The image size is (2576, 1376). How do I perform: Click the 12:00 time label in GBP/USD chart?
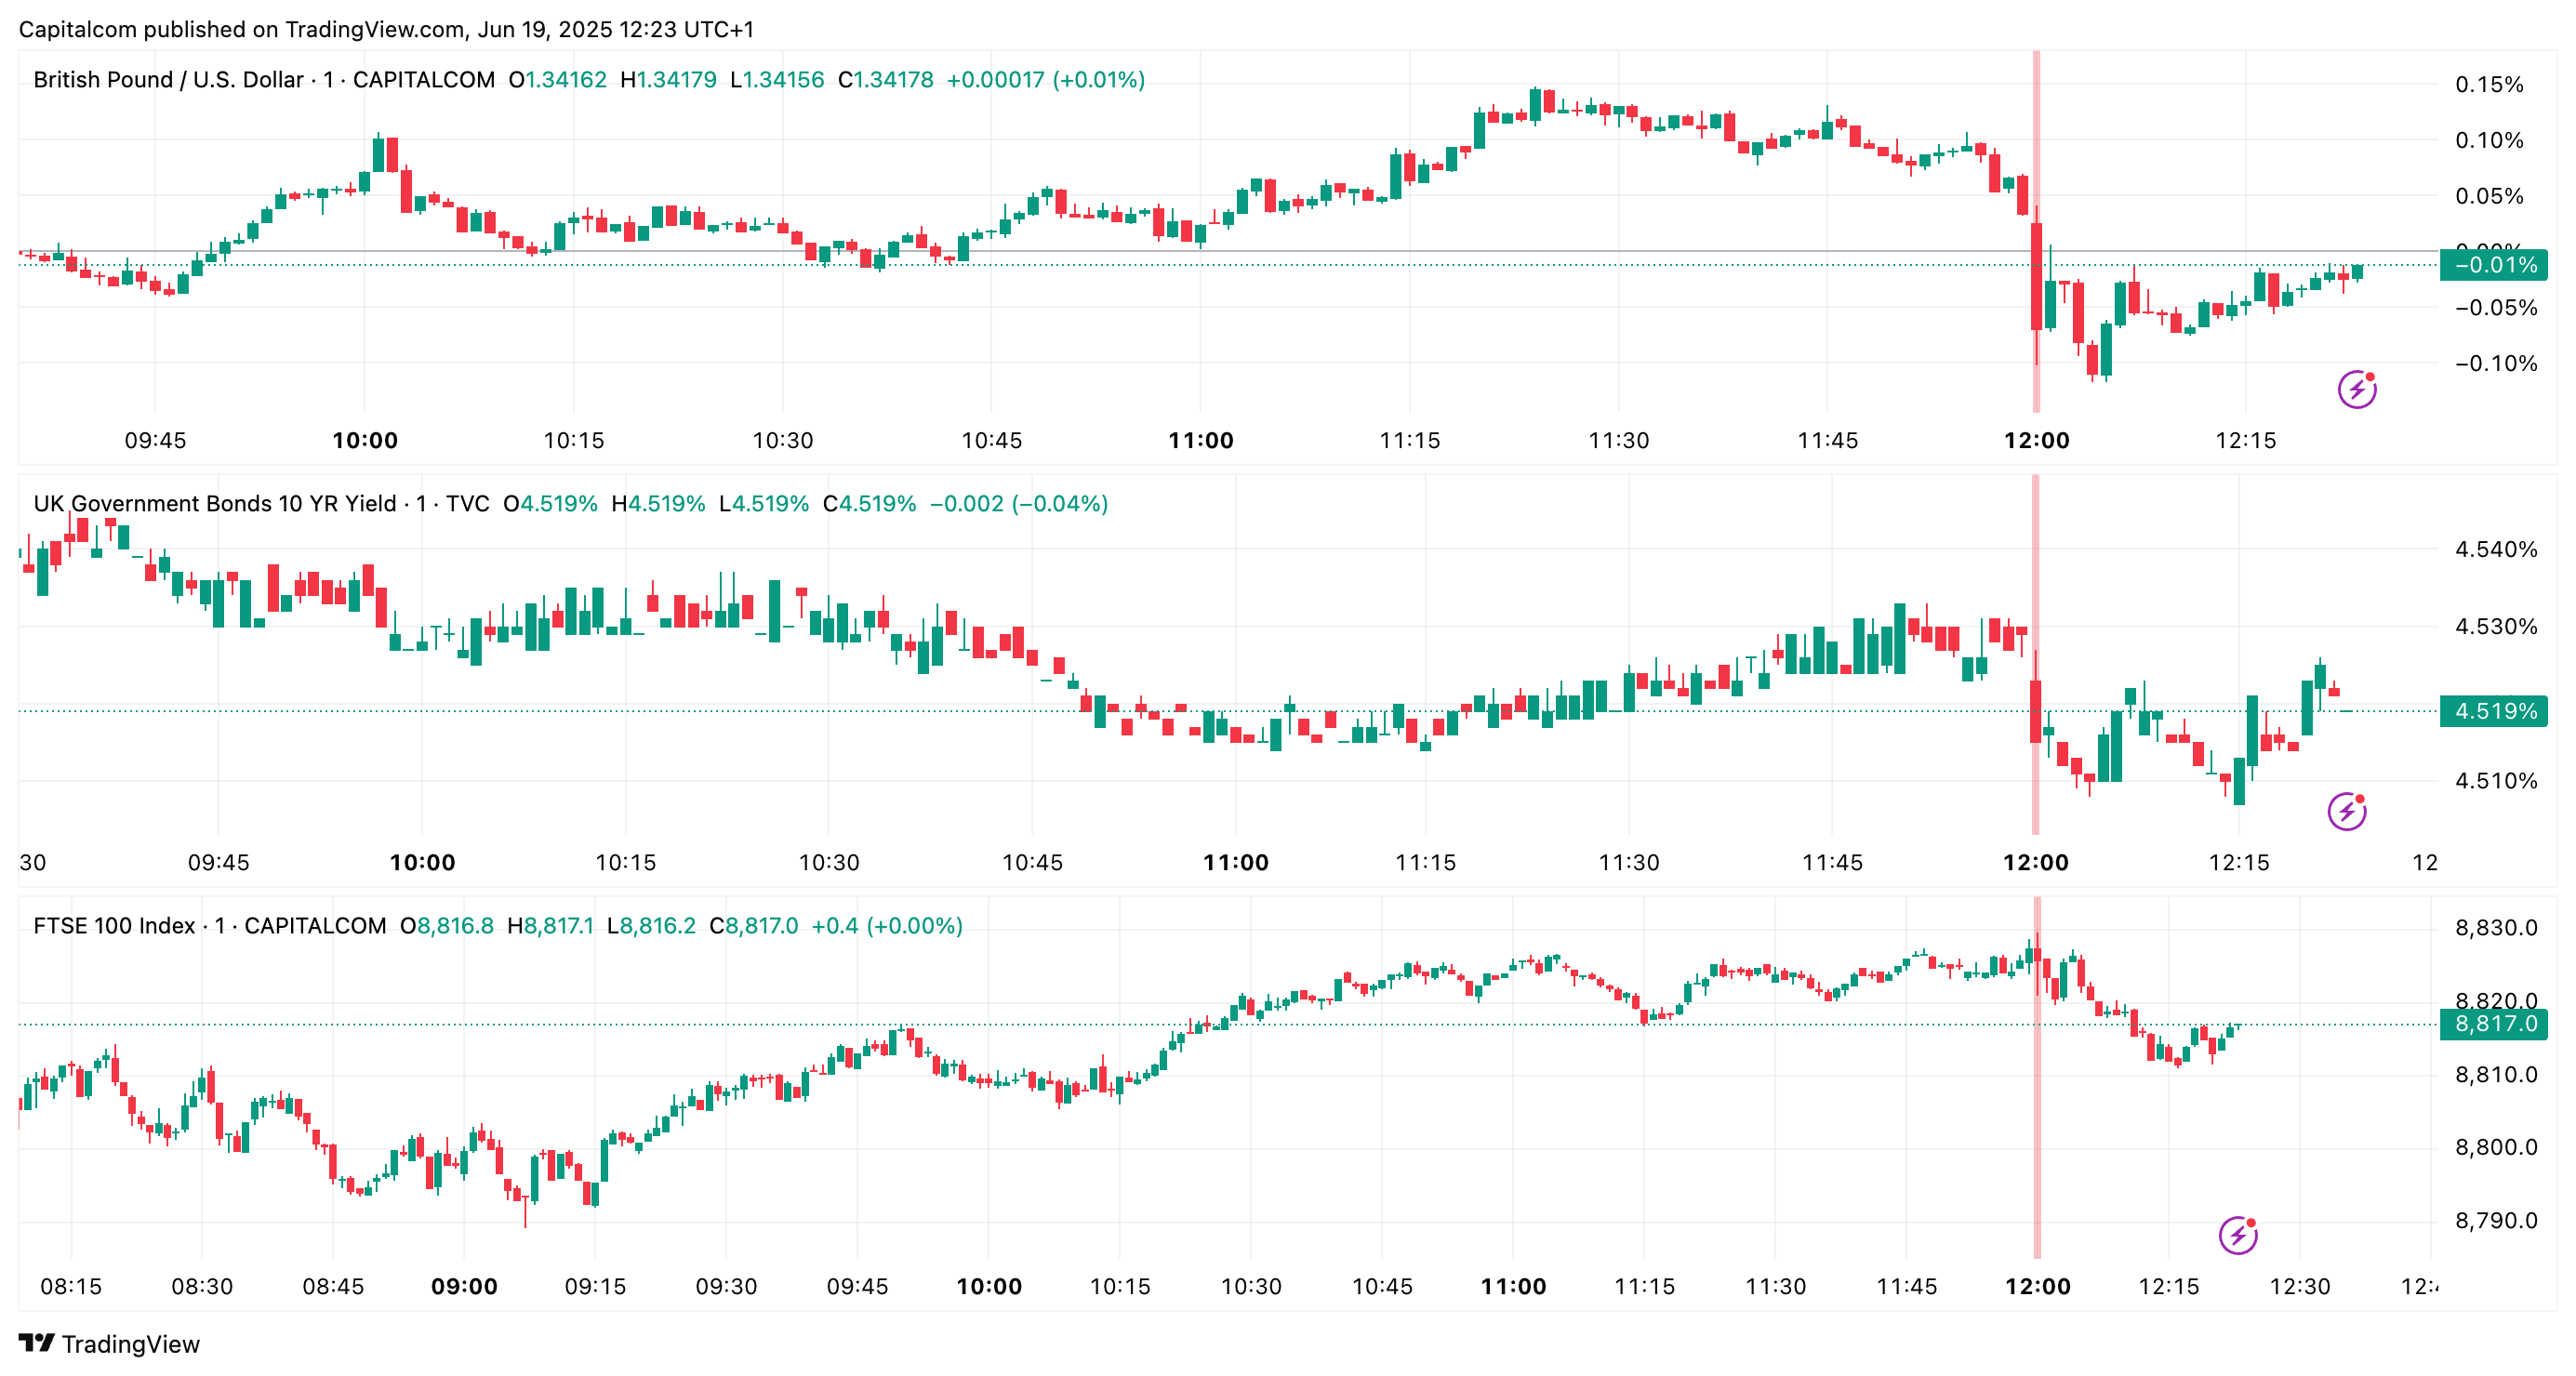coord(2036,441)
